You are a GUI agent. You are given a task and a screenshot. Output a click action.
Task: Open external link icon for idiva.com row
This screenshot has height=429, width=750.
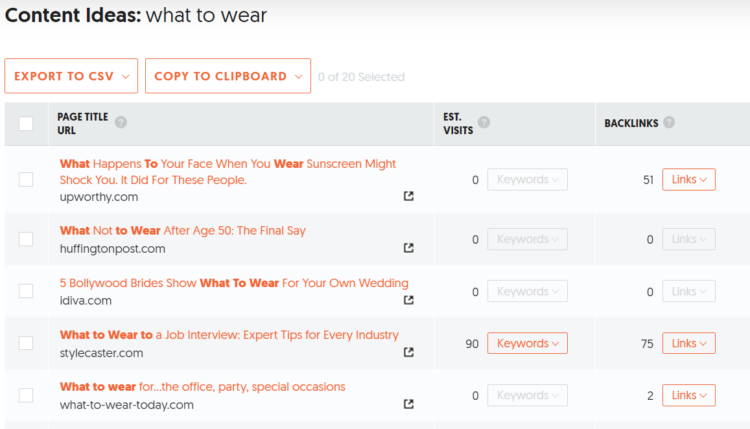(408, 300)
